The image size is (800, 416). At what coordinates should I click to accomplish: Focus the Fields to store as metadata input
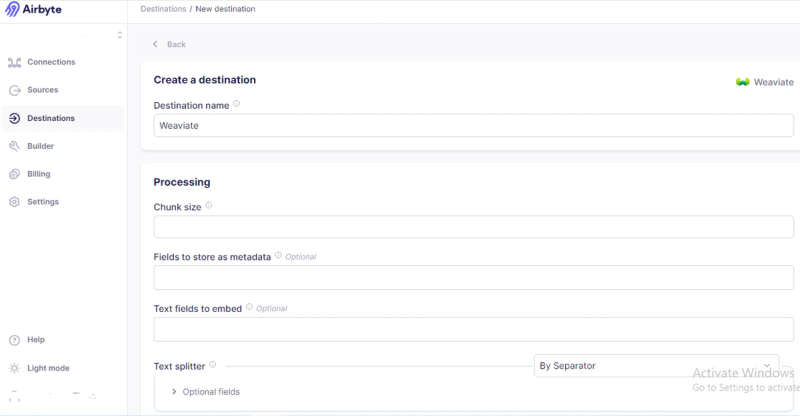(x=473, y=278)
